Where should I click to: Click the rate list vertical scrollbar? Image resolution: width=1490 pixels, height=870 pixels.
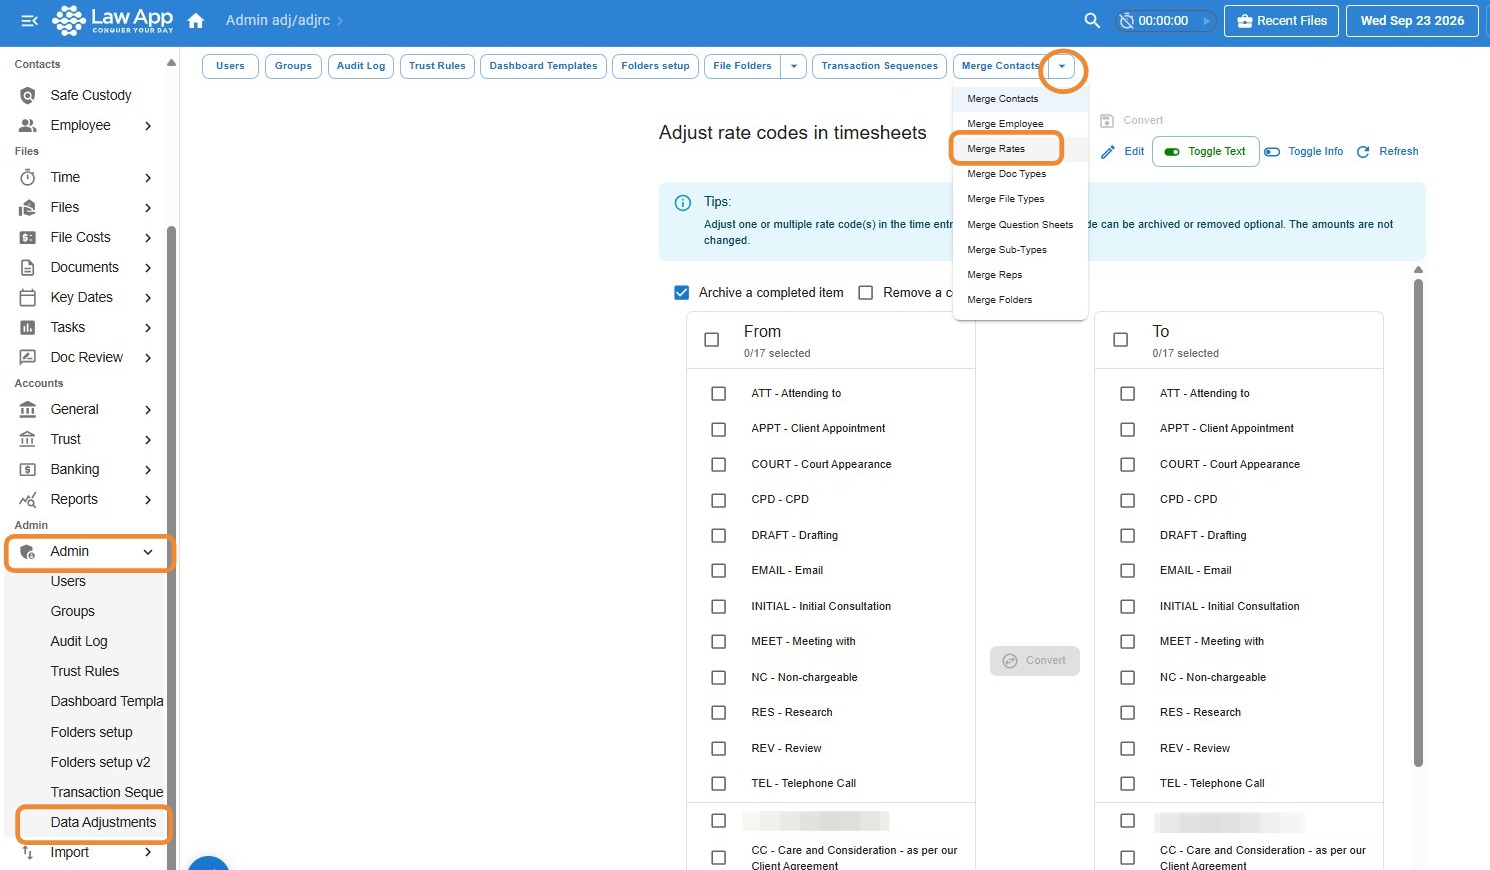click(1418, 523)
